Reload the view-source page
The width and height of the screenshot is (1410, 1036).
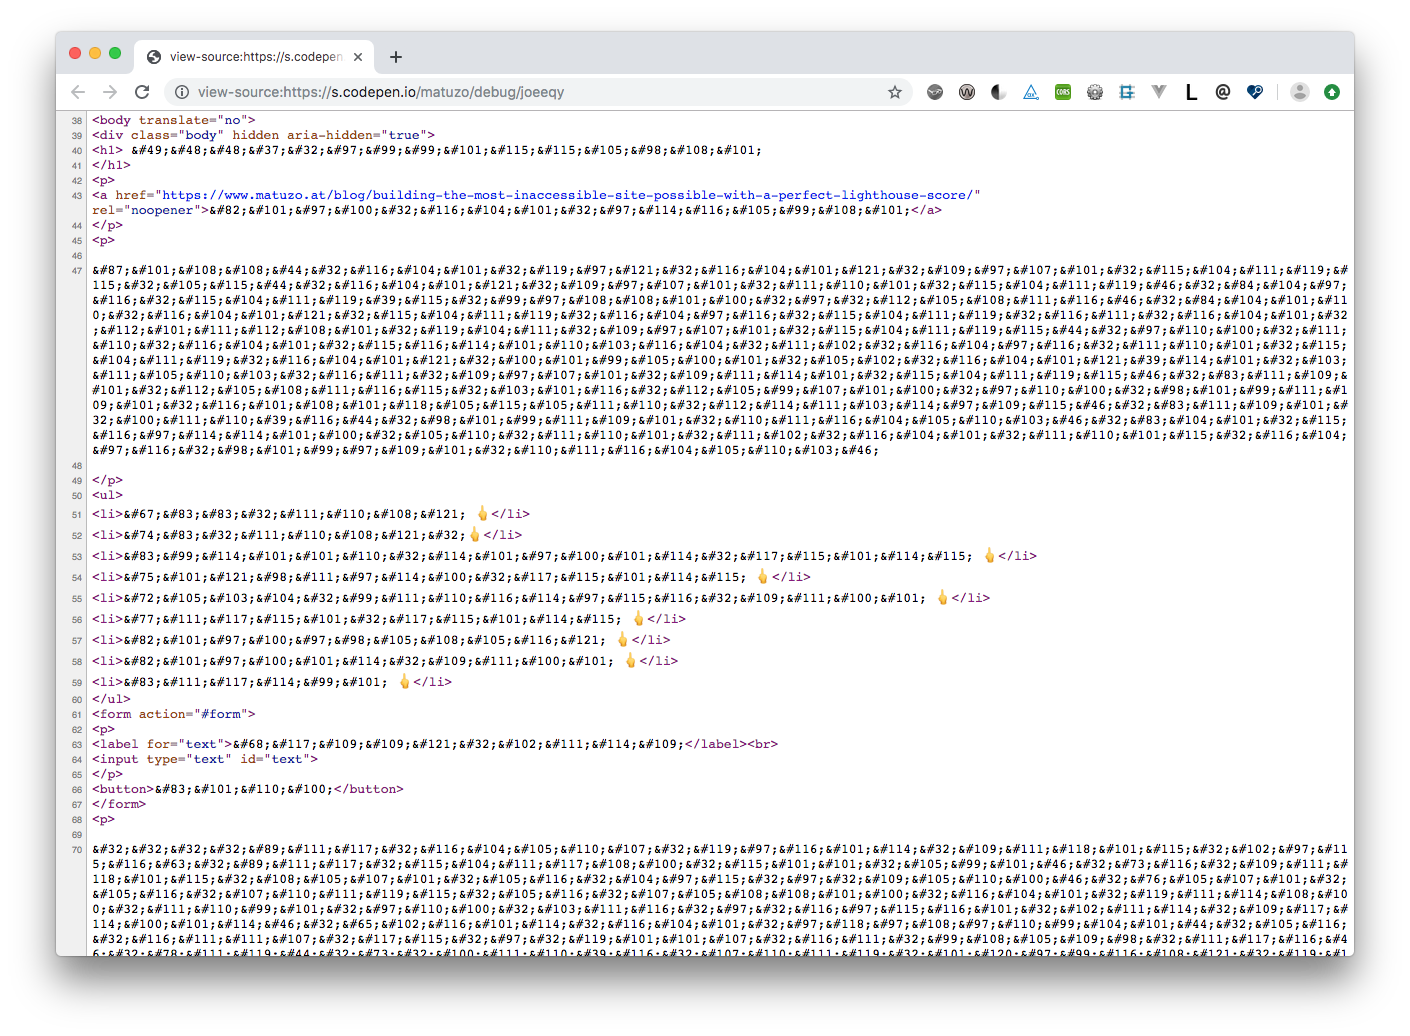tap(142, 92)
